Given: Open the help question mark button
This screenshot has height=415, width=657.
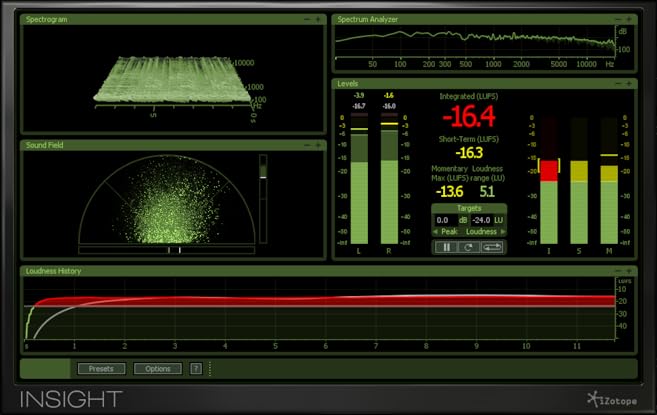Looking at the screenshot, I should 196,368.
